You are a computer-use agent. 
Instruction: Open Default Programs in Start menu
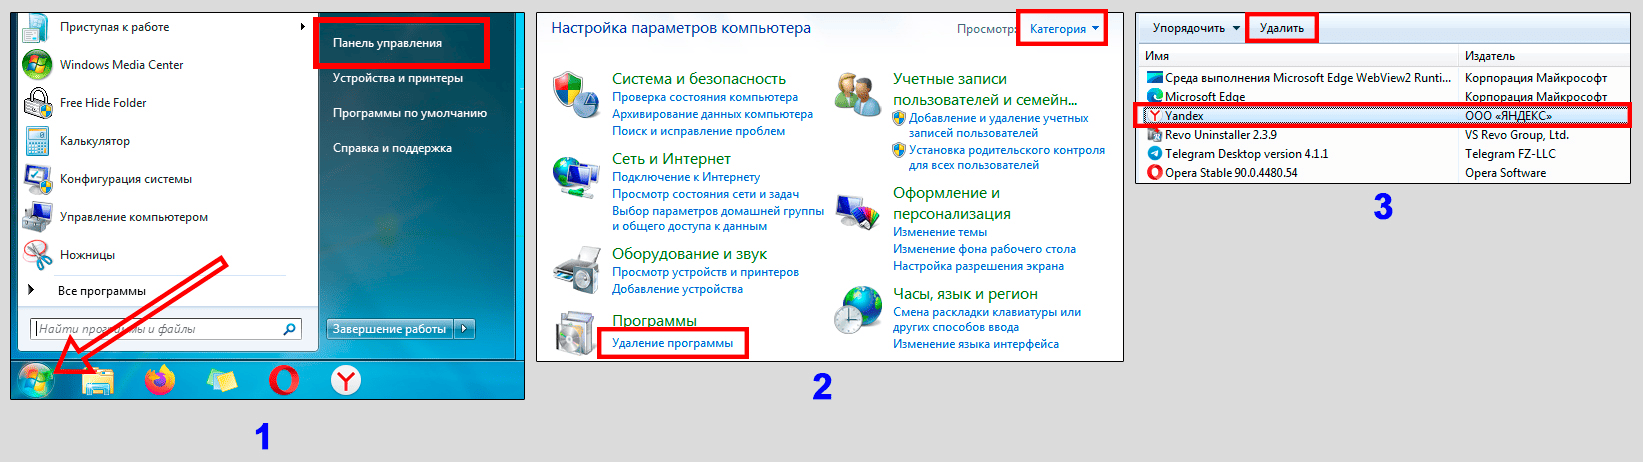(410, 113)
